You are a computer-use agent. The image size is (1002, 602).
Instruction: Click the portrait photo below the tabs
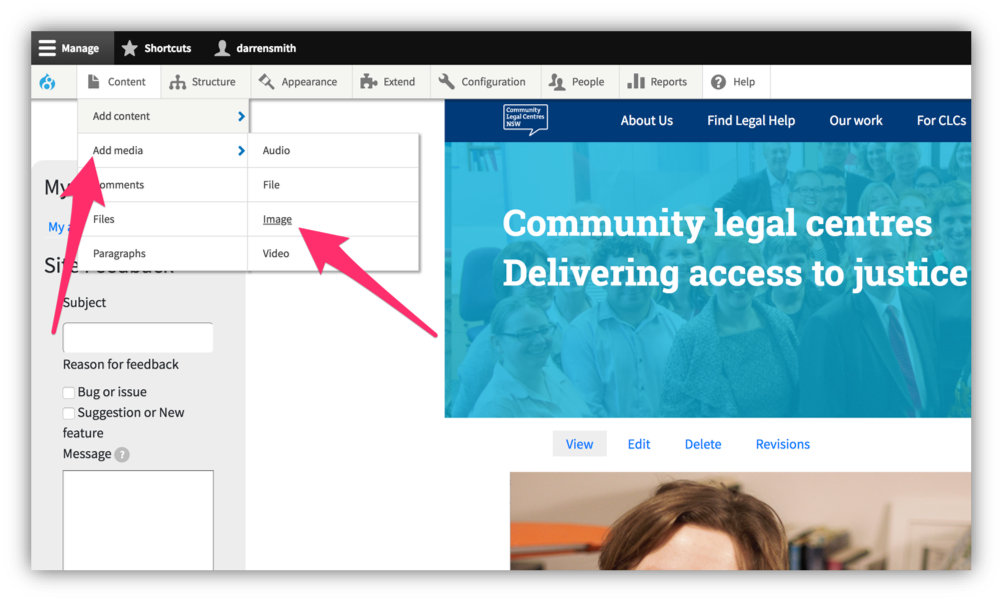click(x=741, y=521)
